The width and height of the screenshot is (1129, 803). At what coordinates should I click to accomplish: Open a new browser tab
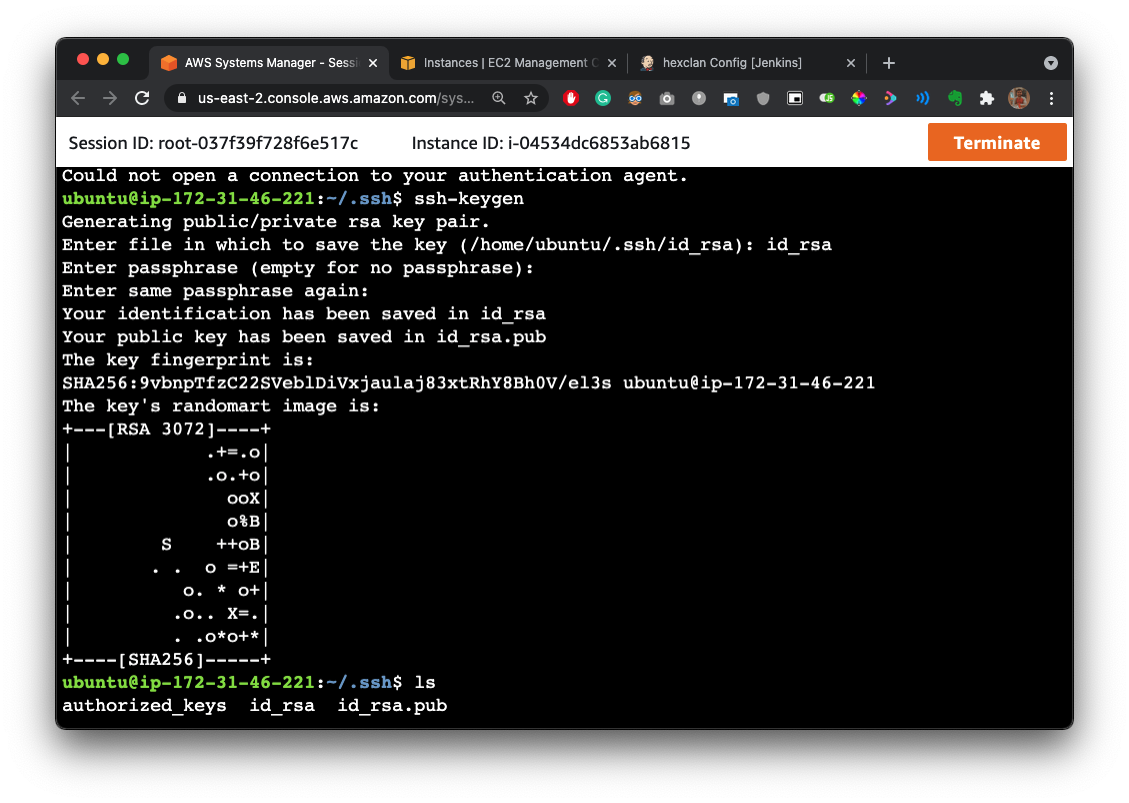pyautogui.click(x=888, y=62)
